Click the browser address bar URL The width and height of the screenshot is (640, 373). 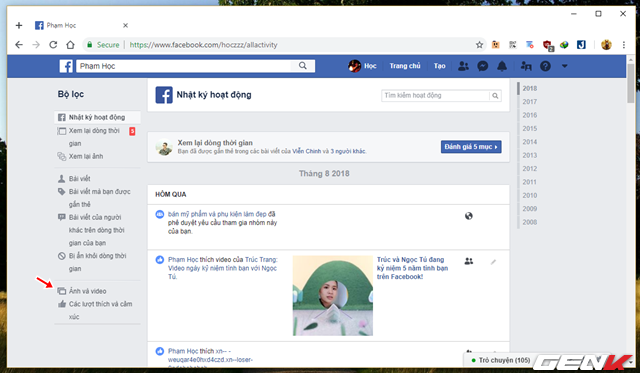tap(203, 44)
